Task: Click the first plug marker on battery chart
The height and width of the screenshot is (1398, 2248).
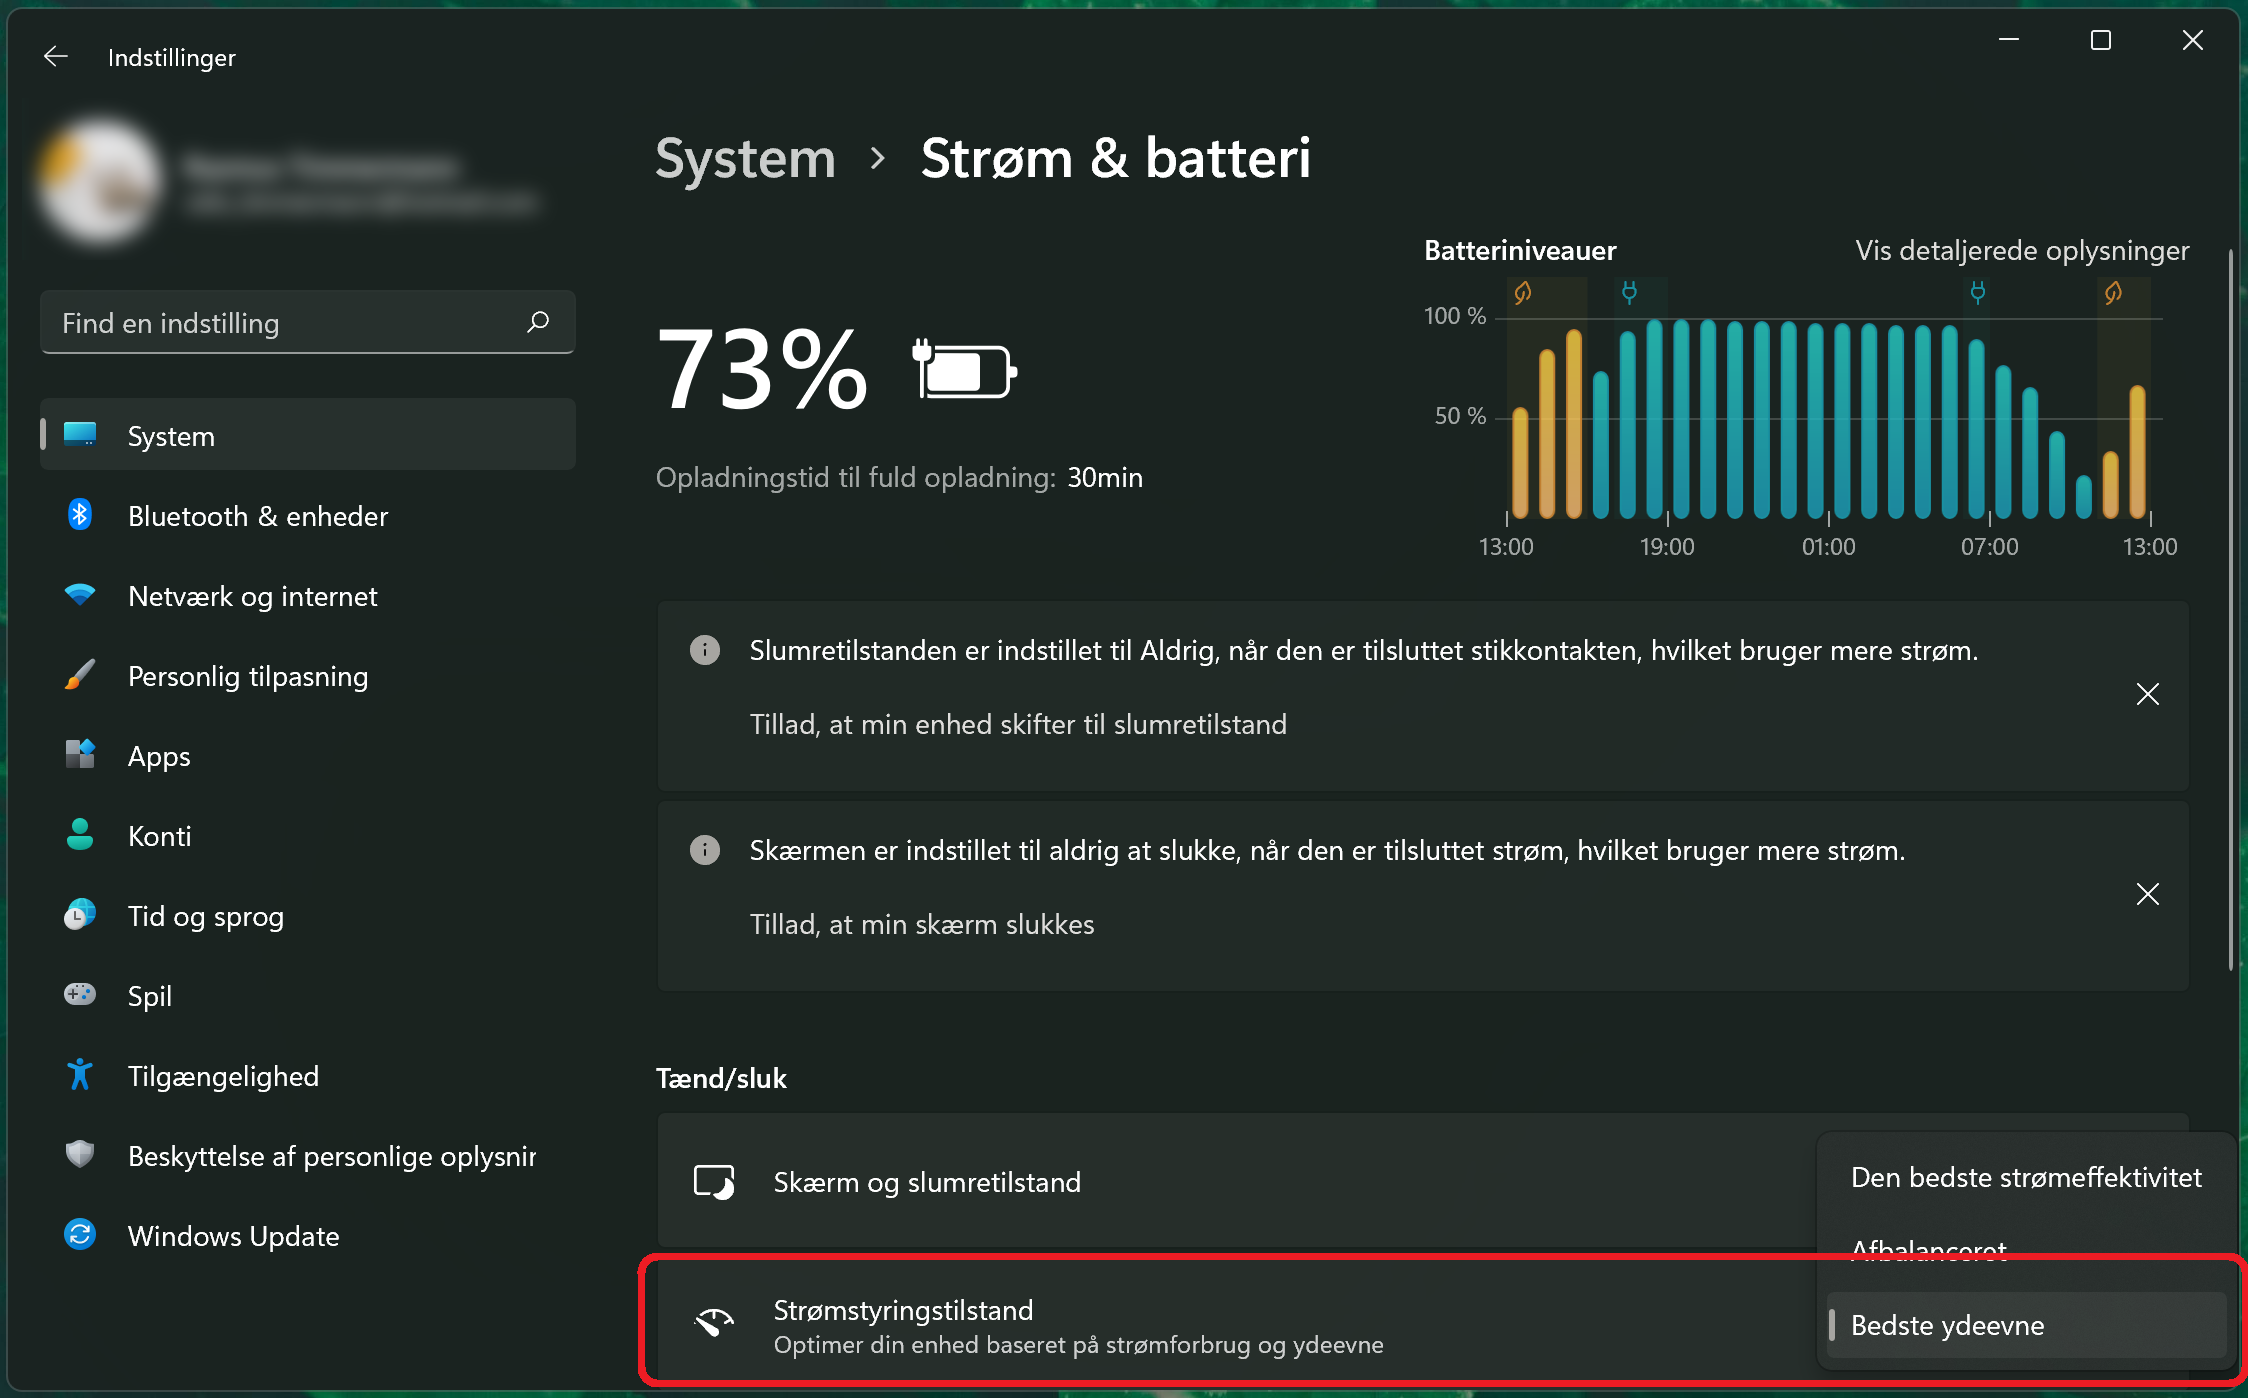Action: pyautogui.click(x=1629, y=292)
